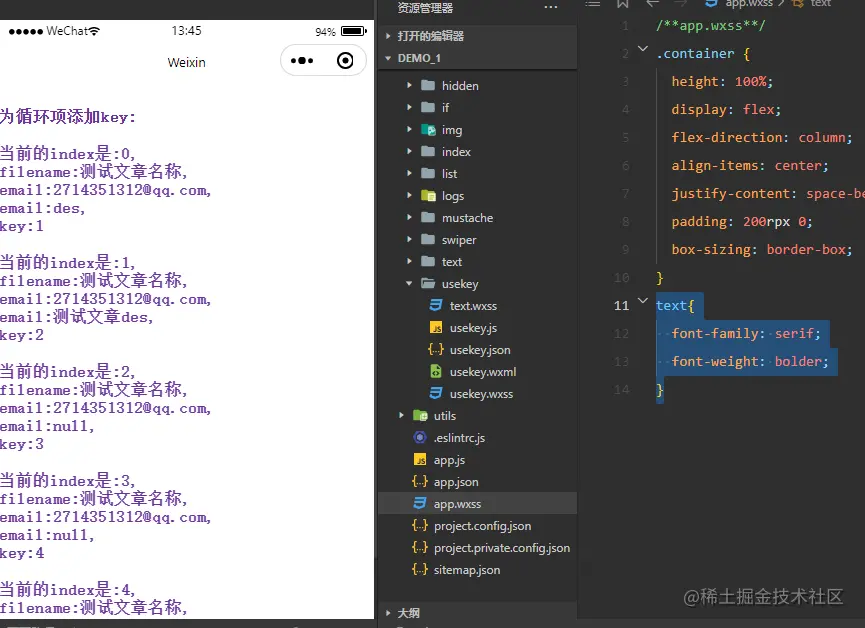This screenshot has height=628, width=865.
Task: Expand the index folder arrow
Action: [x=409, y=151]
